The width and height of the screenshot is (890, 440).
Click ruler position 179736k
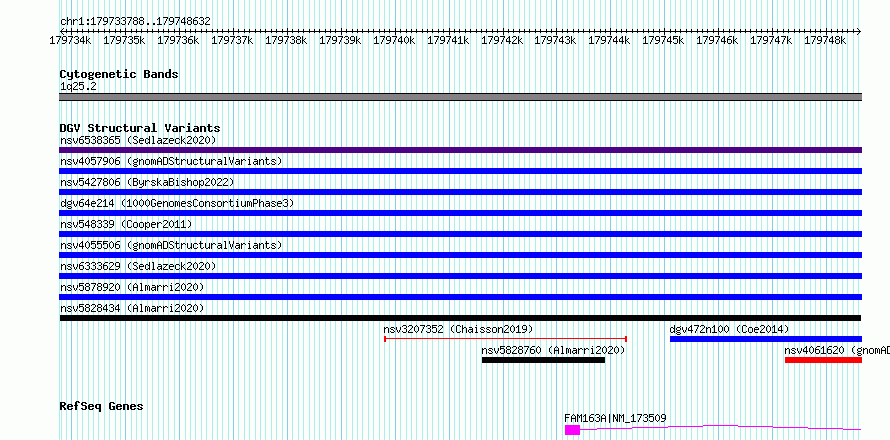point(178,41)
